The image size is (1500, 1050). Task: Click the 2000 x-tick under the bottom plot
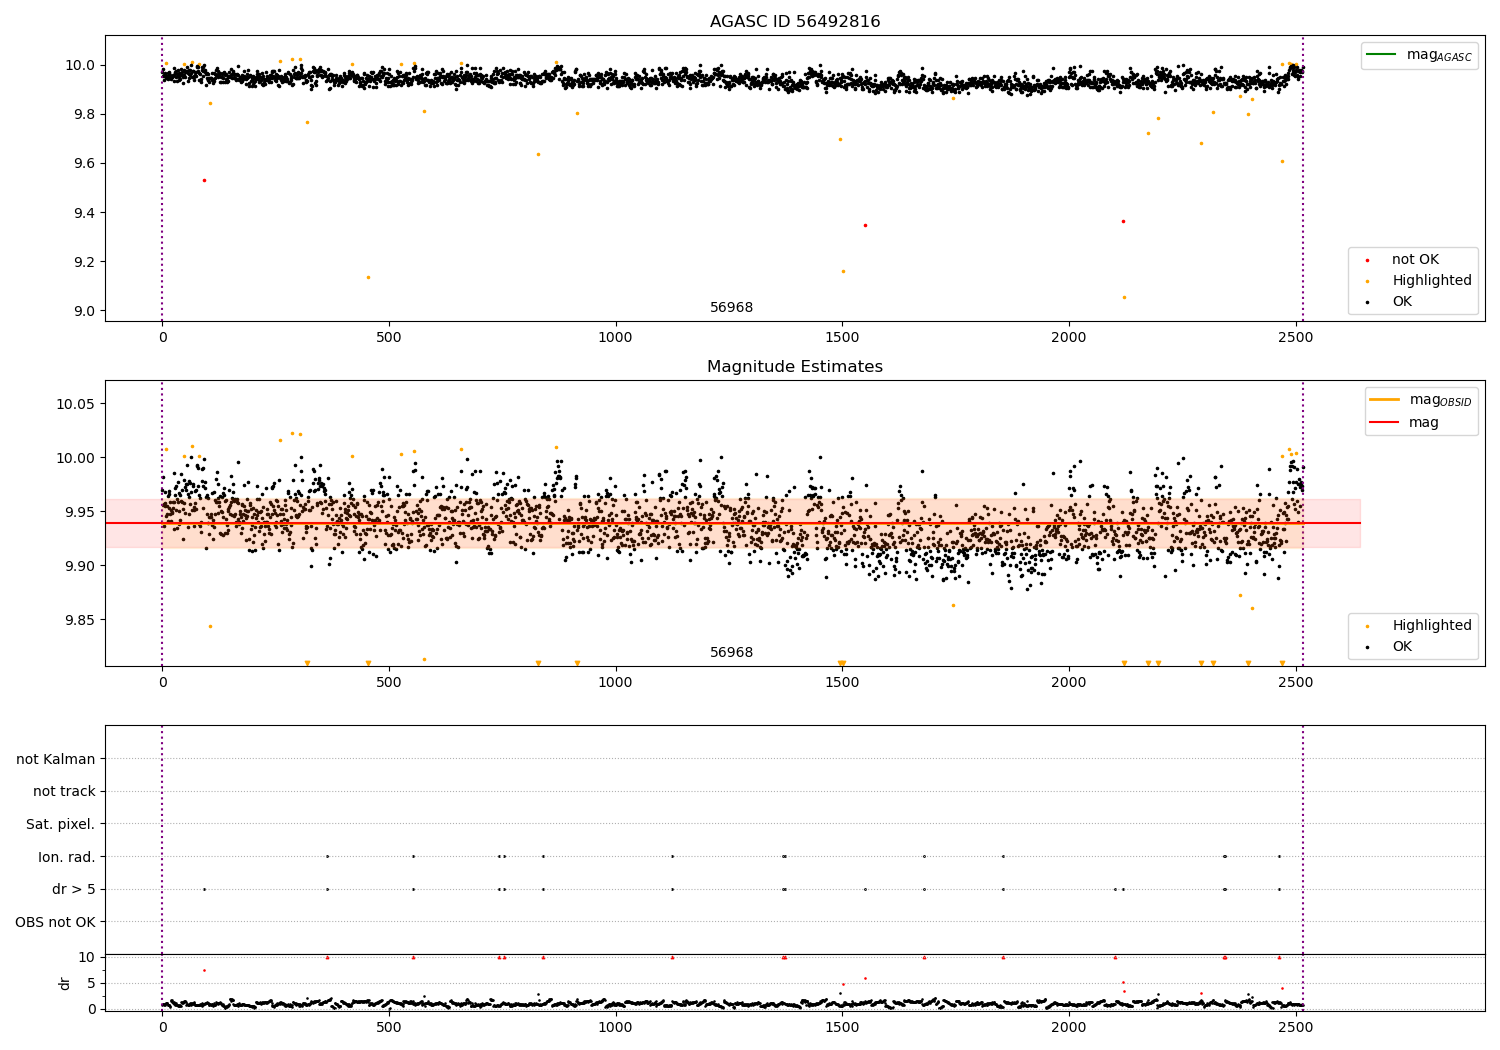pyautogui.click(x=1069, y=1026)
